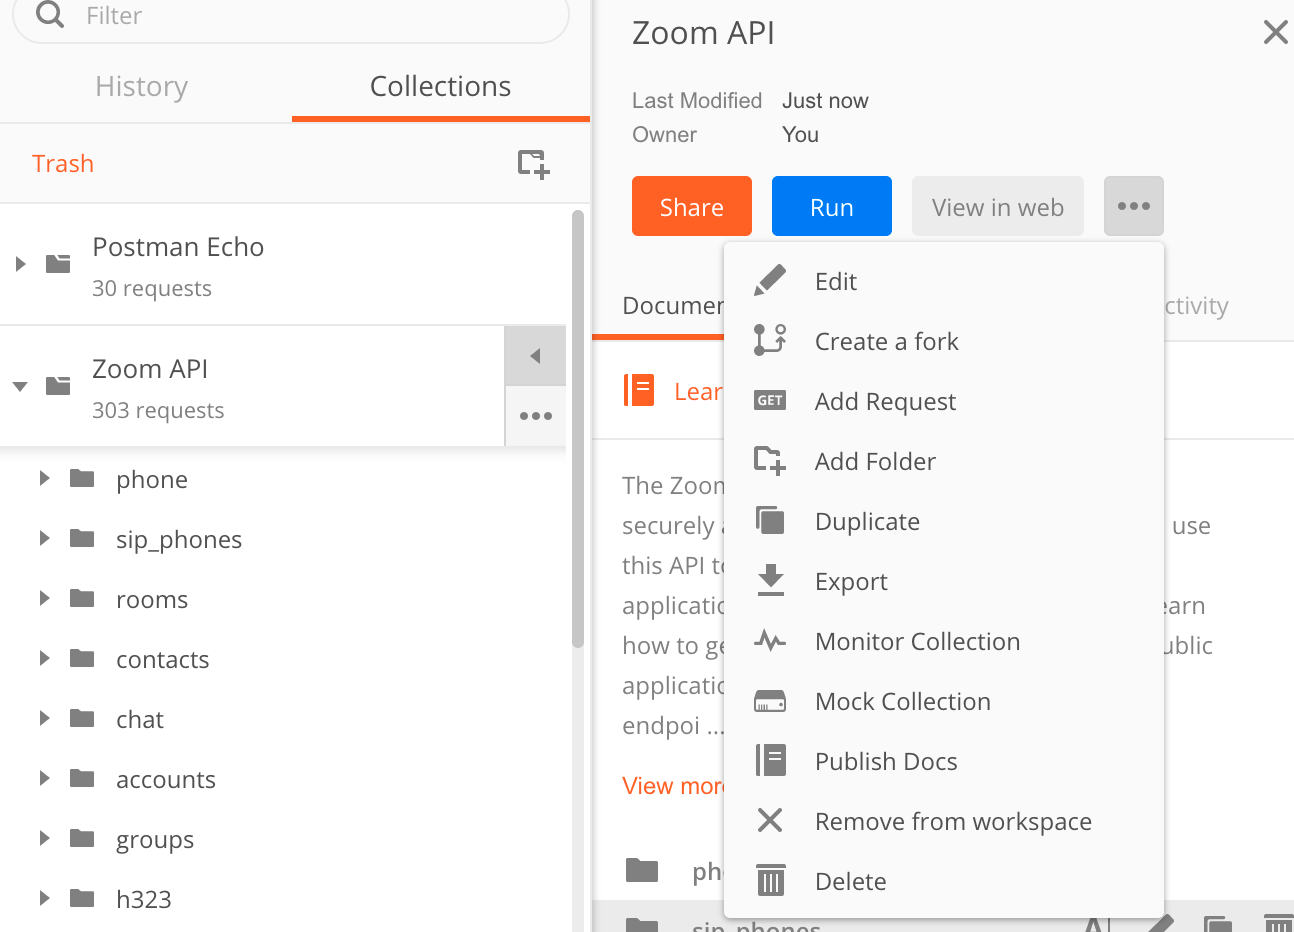
Task: Click the pulse icon beside Monitor Collection
Action: tap(770, 641)
